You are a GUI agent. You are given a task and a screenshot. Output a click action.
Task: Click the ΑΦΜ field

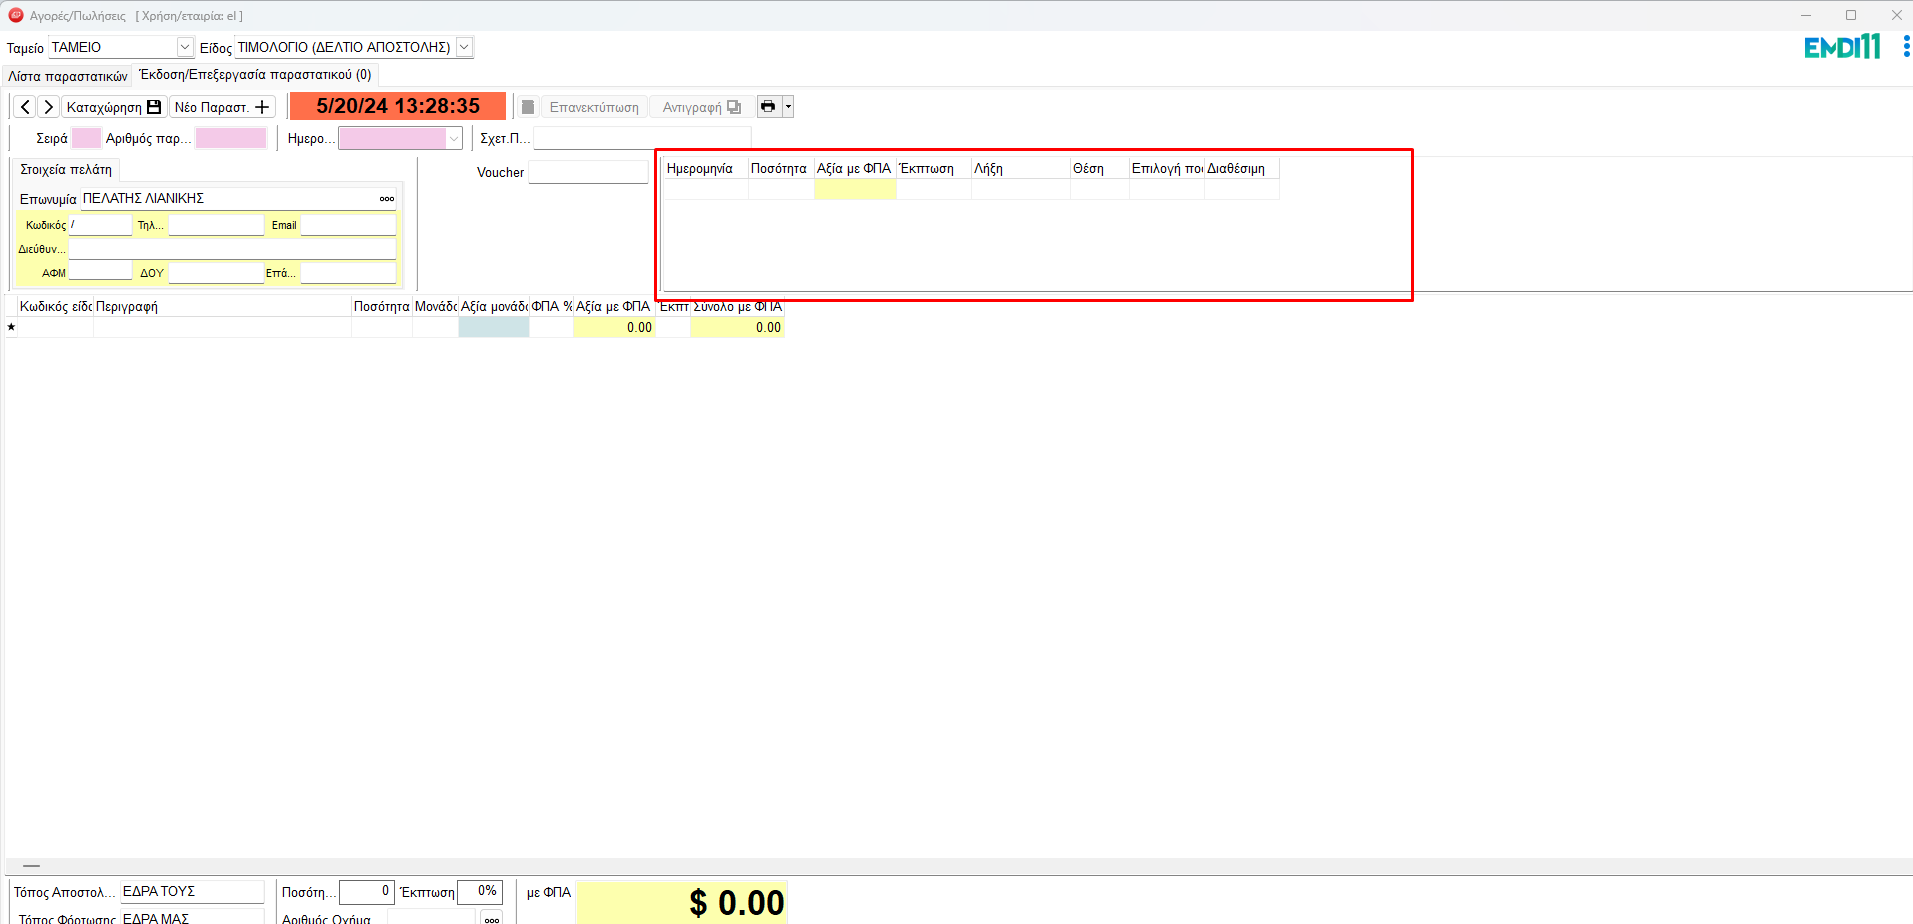[100, 272]
